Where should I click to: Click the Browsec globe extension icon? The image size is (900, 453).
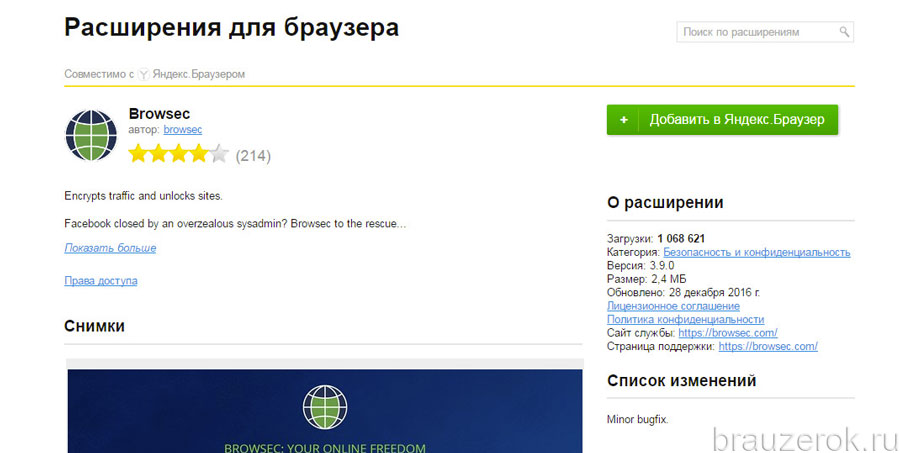point(91,135)
